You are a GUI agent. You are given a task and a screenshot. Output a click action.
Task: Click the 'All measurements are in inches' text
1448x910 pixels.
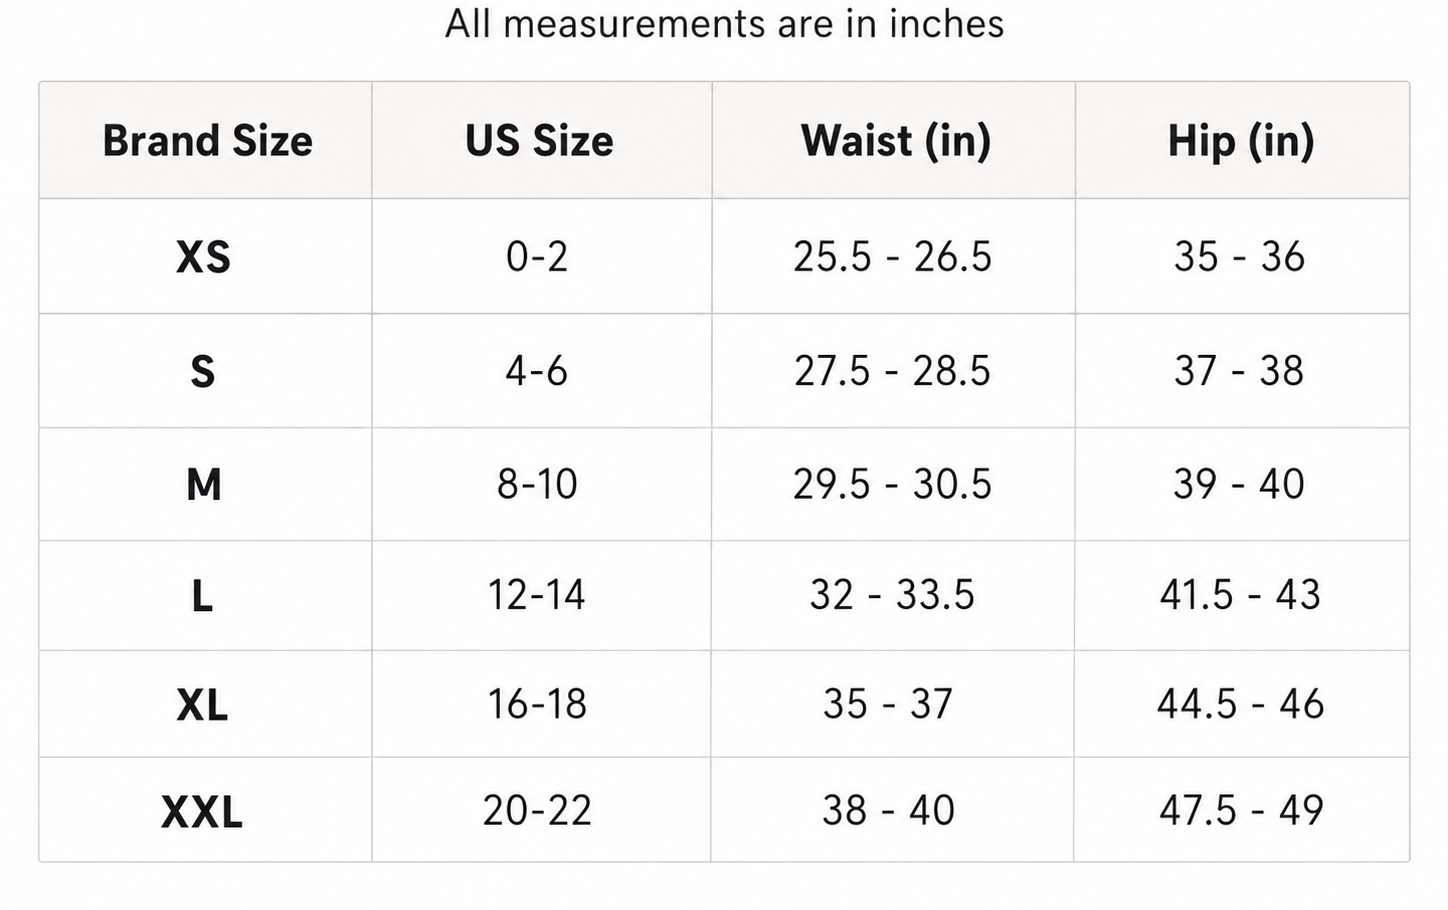[724, 23]
